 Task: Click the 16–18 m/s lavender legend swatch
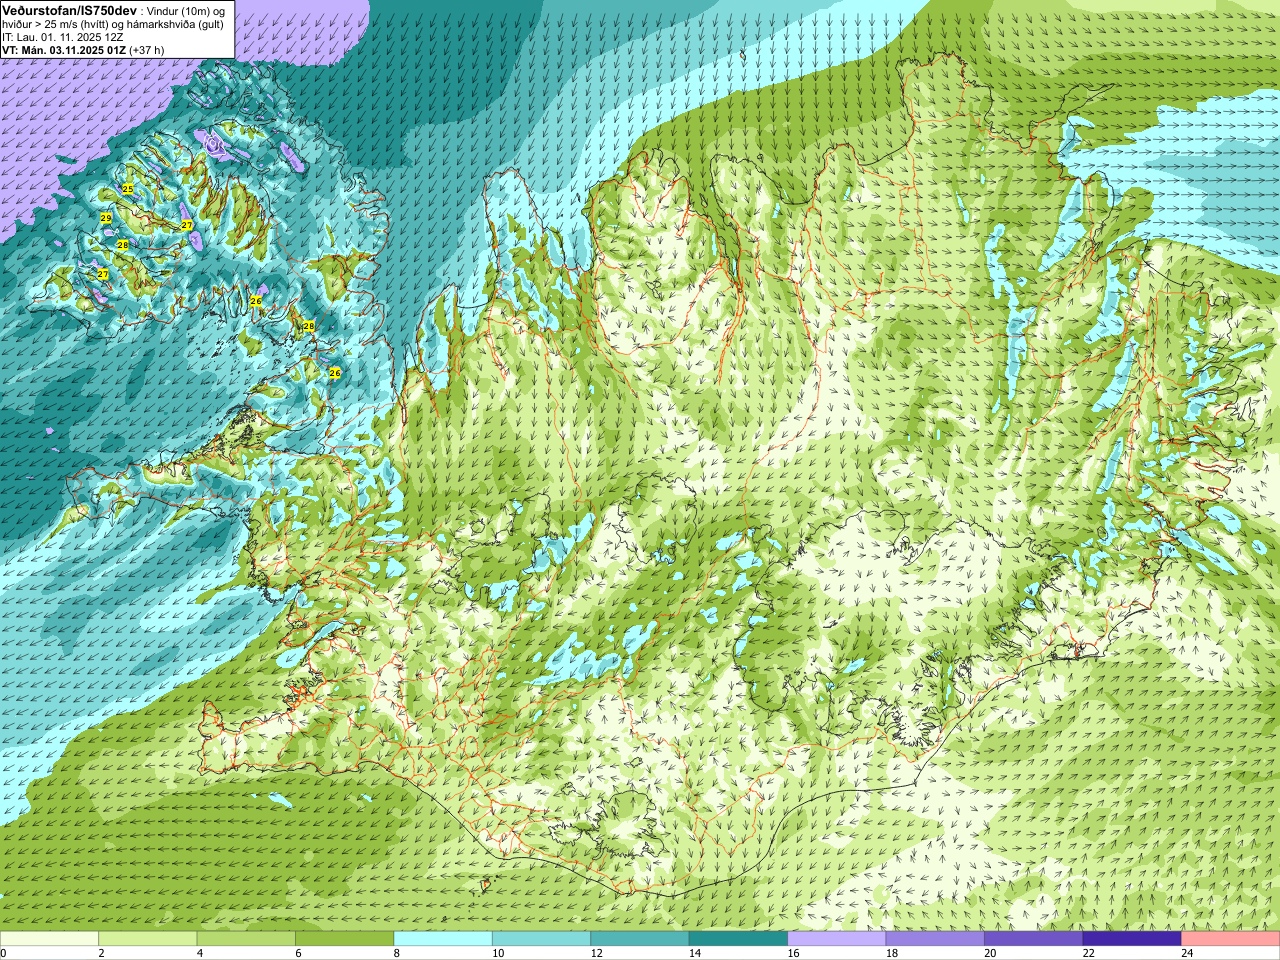coord(837,939)
